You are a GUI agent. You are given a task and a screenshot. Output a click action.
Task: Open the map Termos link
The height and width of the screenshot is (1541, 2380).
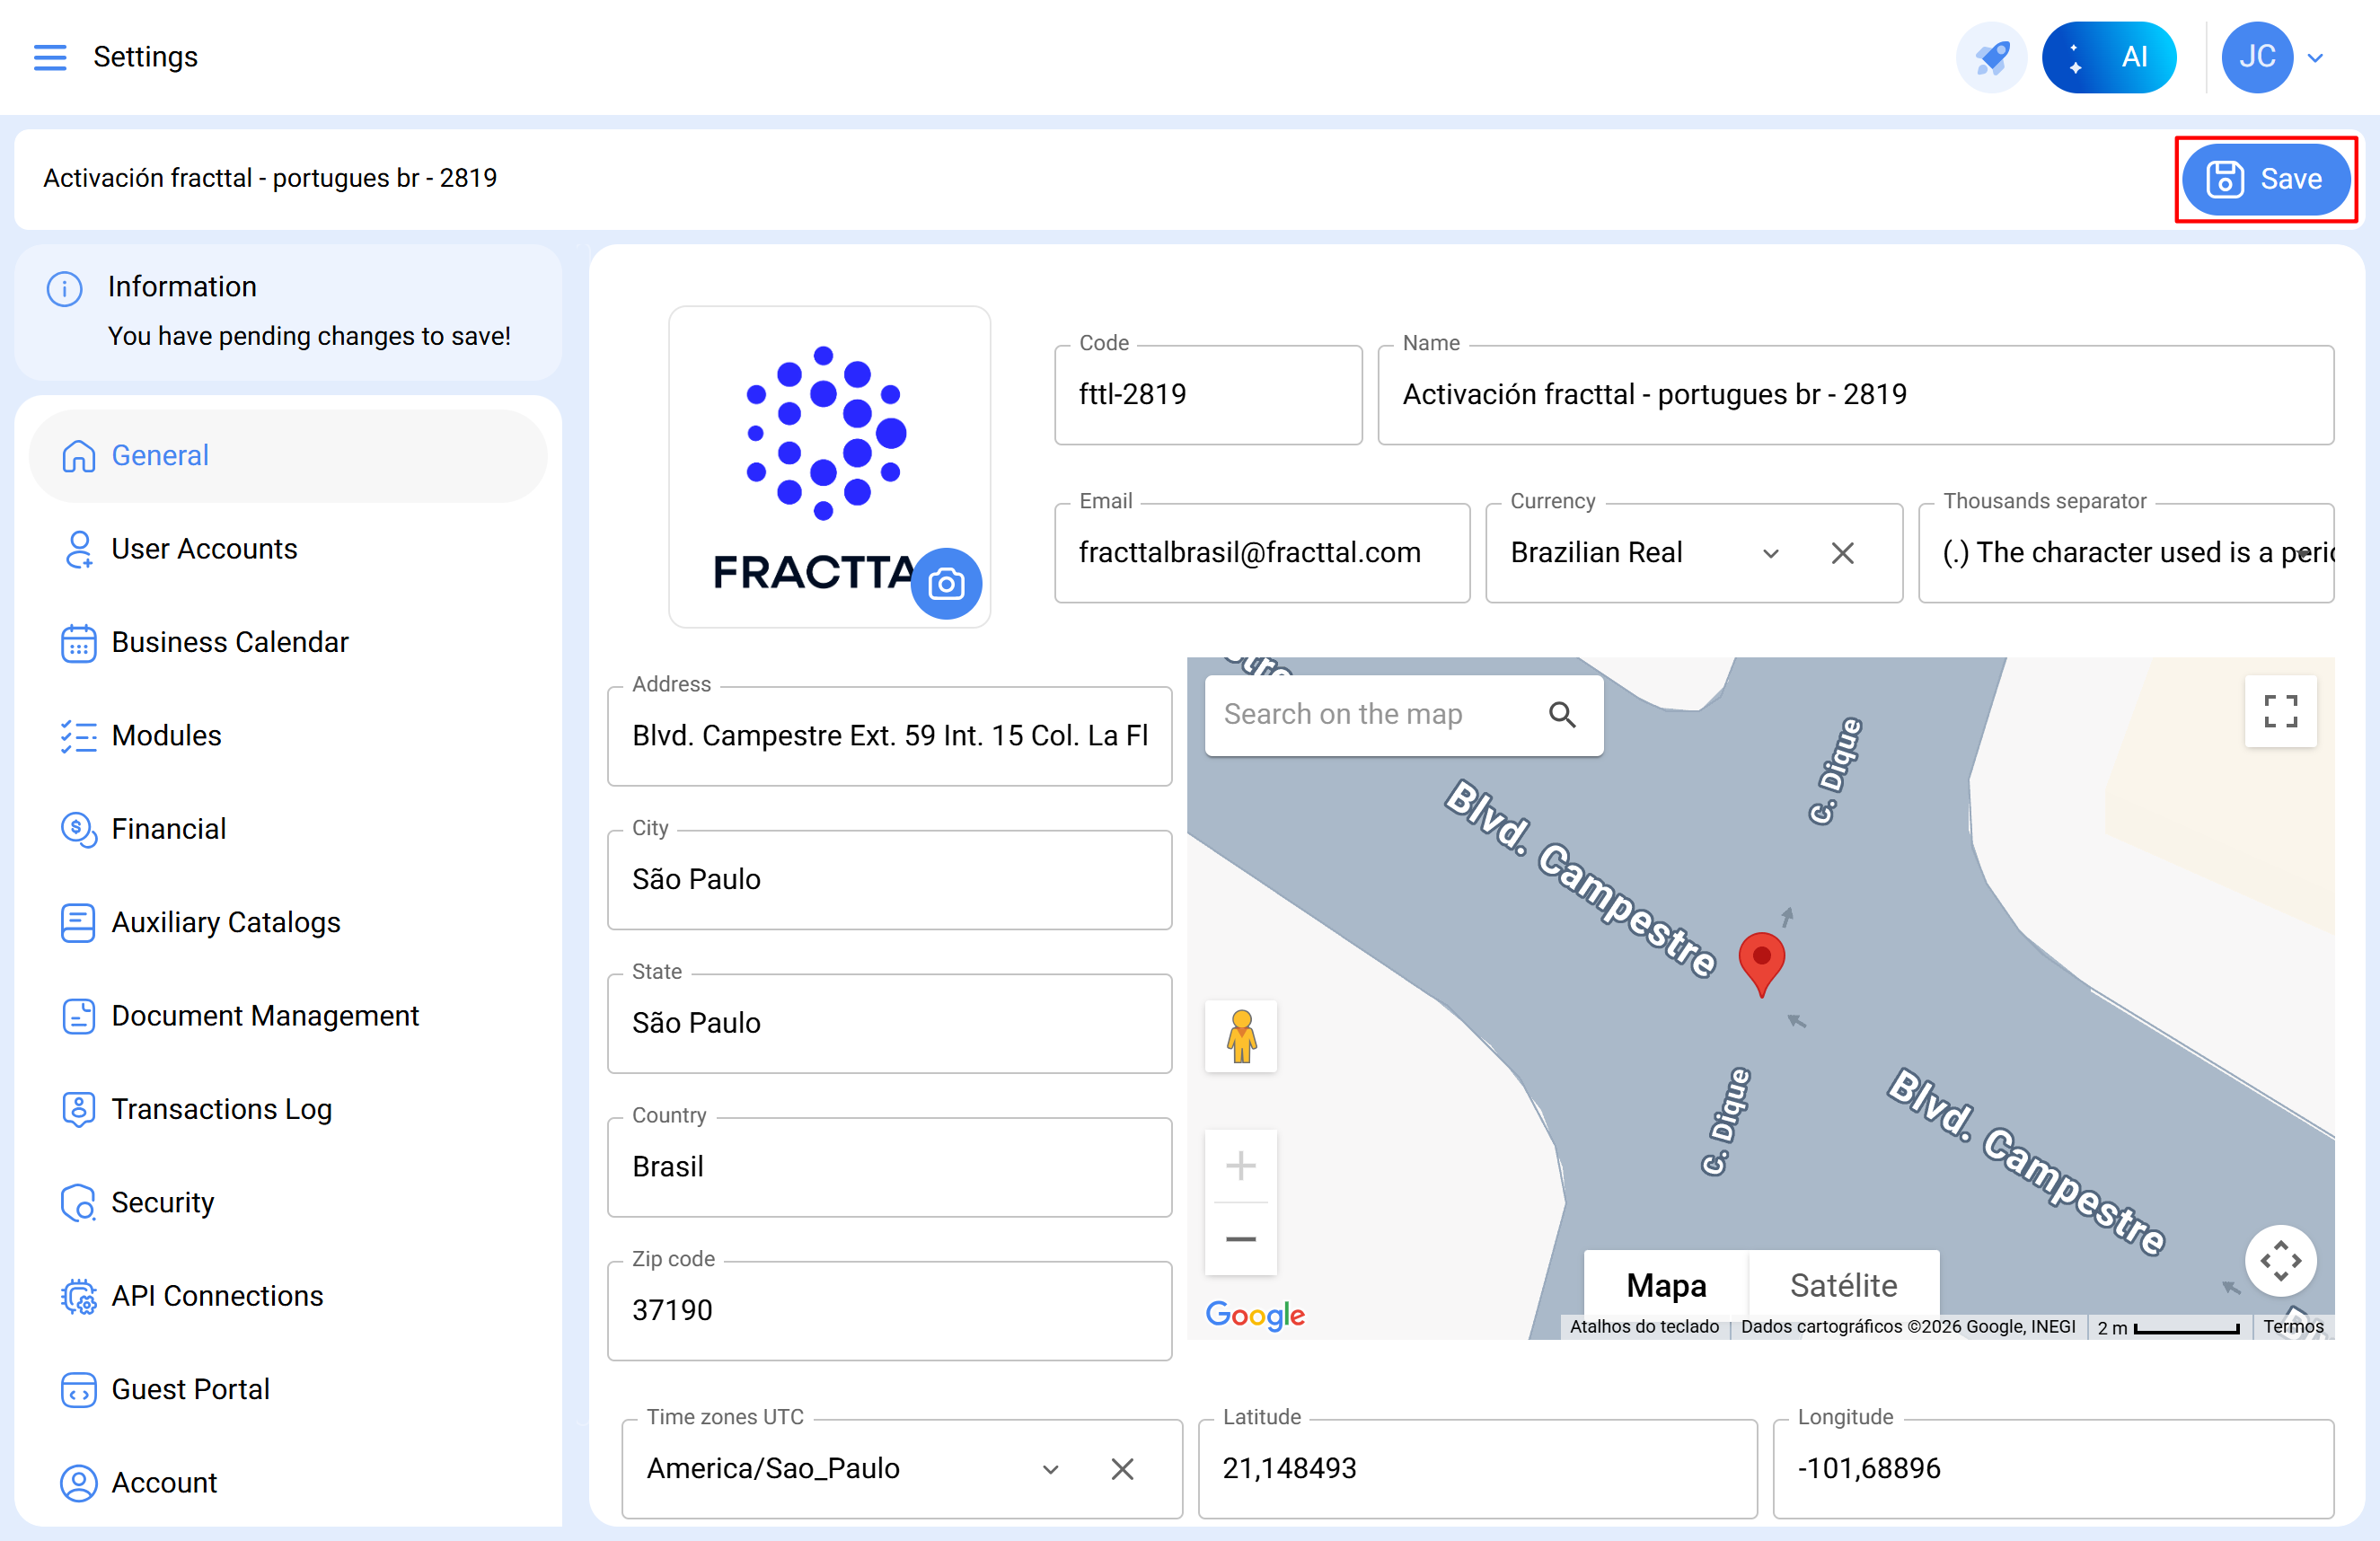pos(2292,1326)
